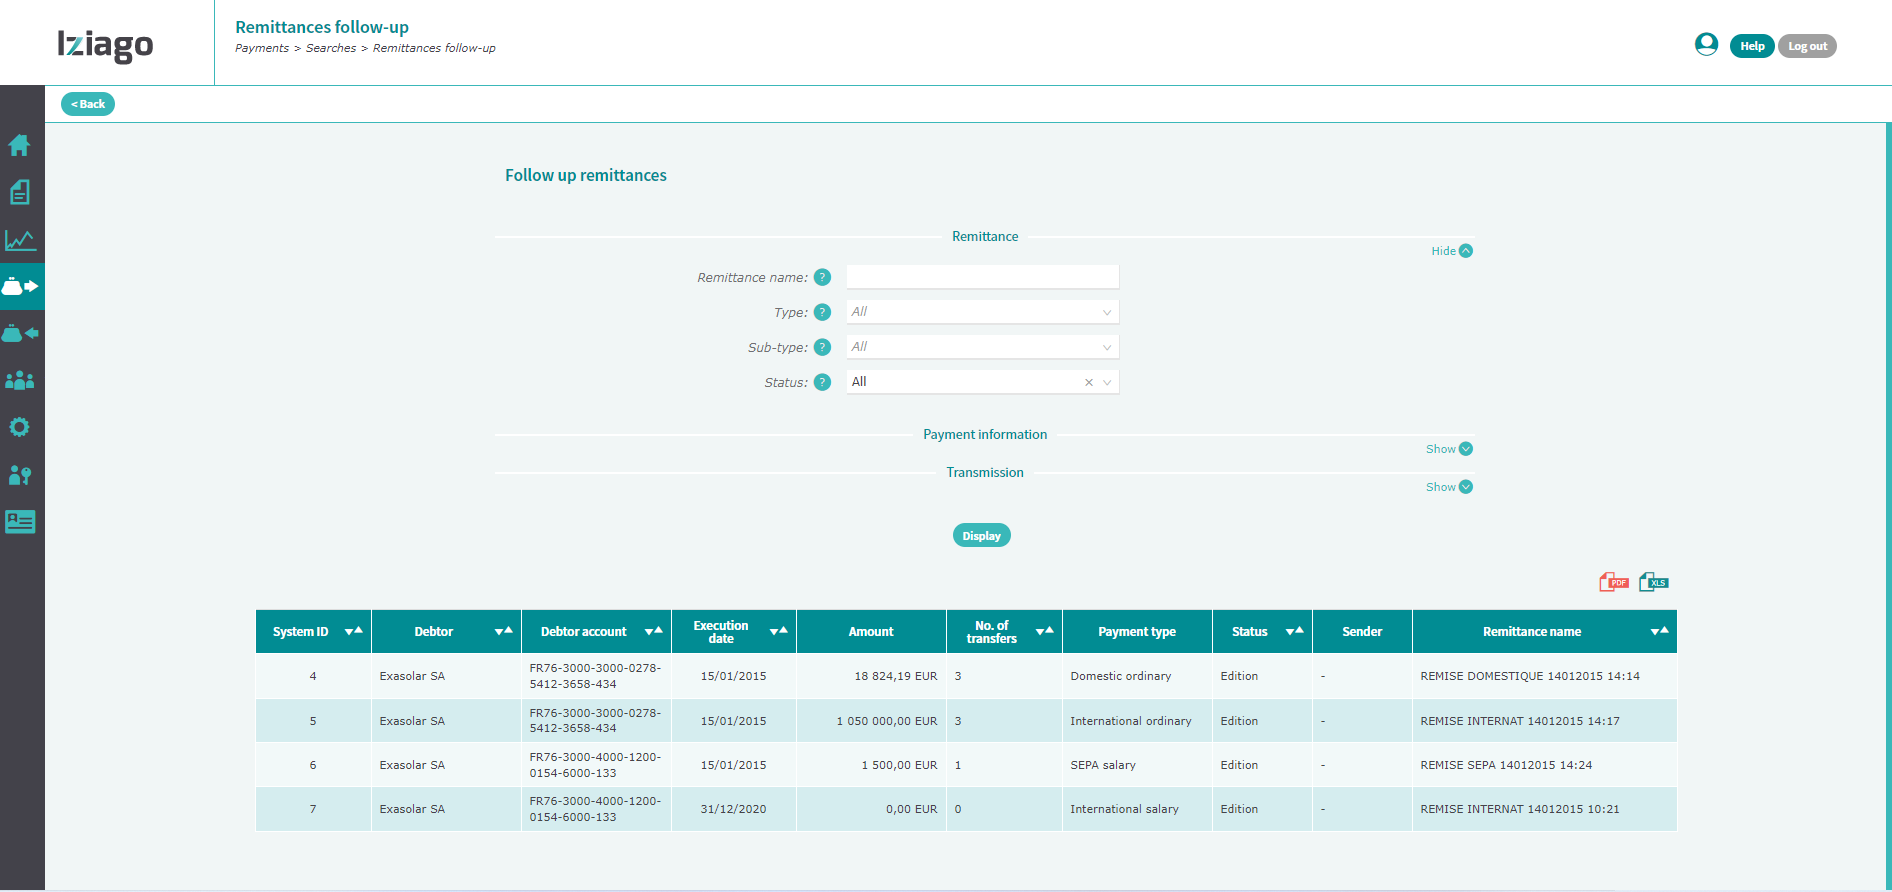This screenshot has height=892, width=1892.
Task: Click Remittances follow-up in the breadcrumb
Action: click(x=434, y=48)
